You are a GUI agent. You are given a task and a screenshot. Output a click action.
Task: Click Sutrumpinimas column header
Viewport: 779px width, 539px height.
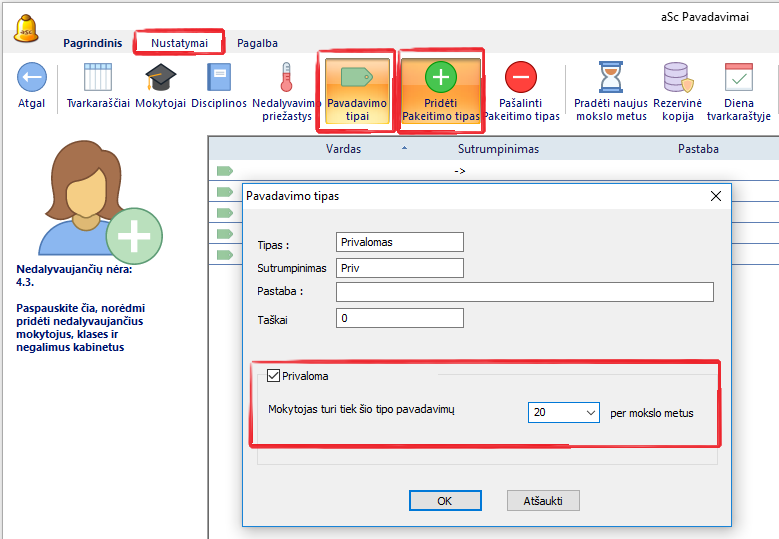[x=498, y=149]
